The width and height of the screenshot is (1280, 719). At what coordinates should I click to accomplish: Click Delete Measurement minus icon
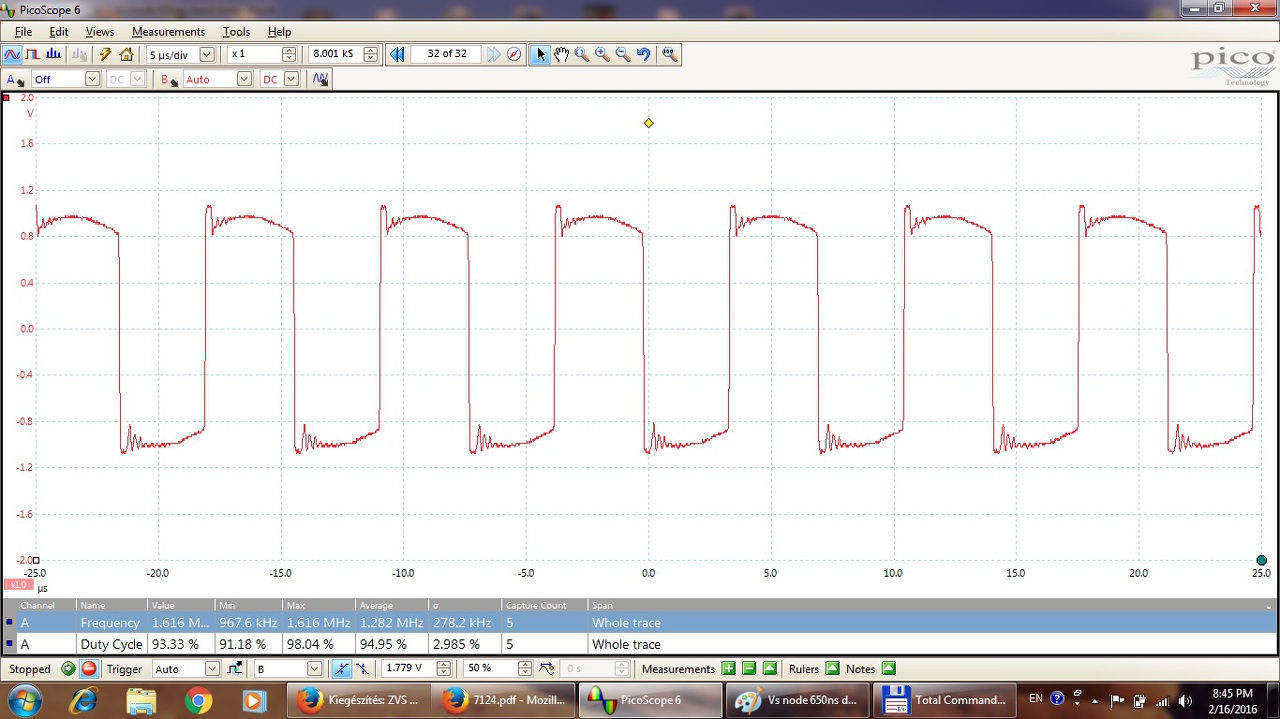pyautogui.click(x=749, y=669)
